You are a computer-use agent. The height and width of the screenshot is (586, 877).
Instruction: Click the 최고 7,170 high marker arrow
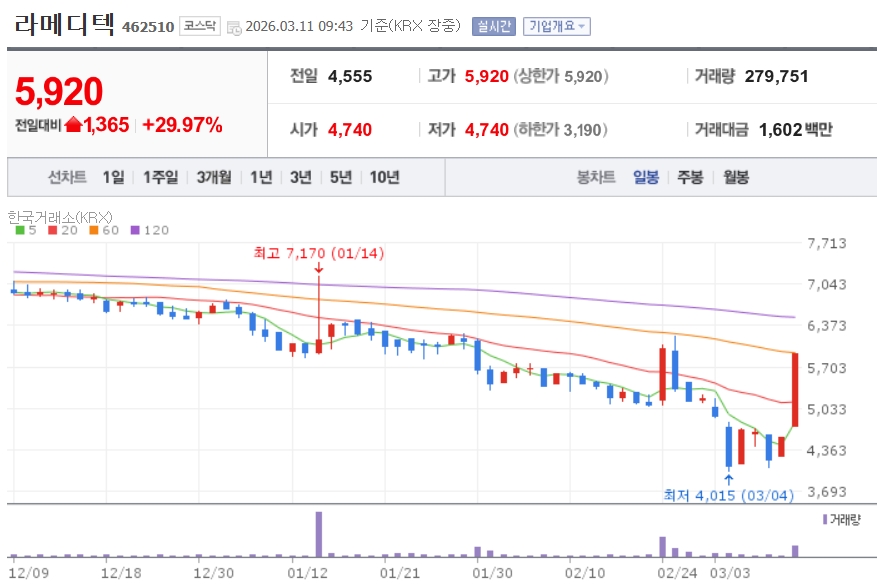(x=319, y=268)
